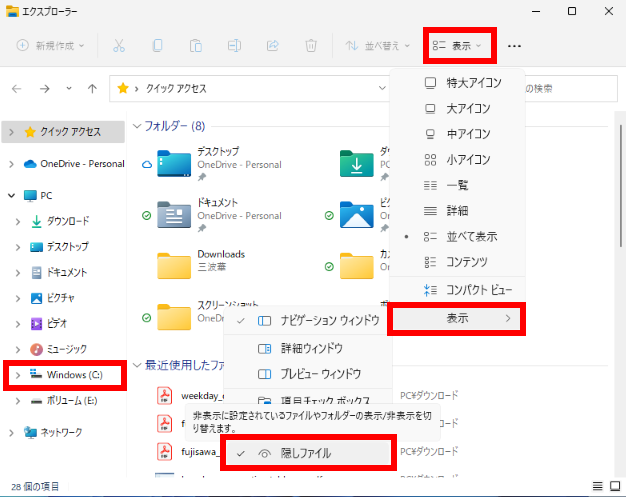626x497 pixels.
Task: Select 大アイコン view option
Action: [458, 108]
